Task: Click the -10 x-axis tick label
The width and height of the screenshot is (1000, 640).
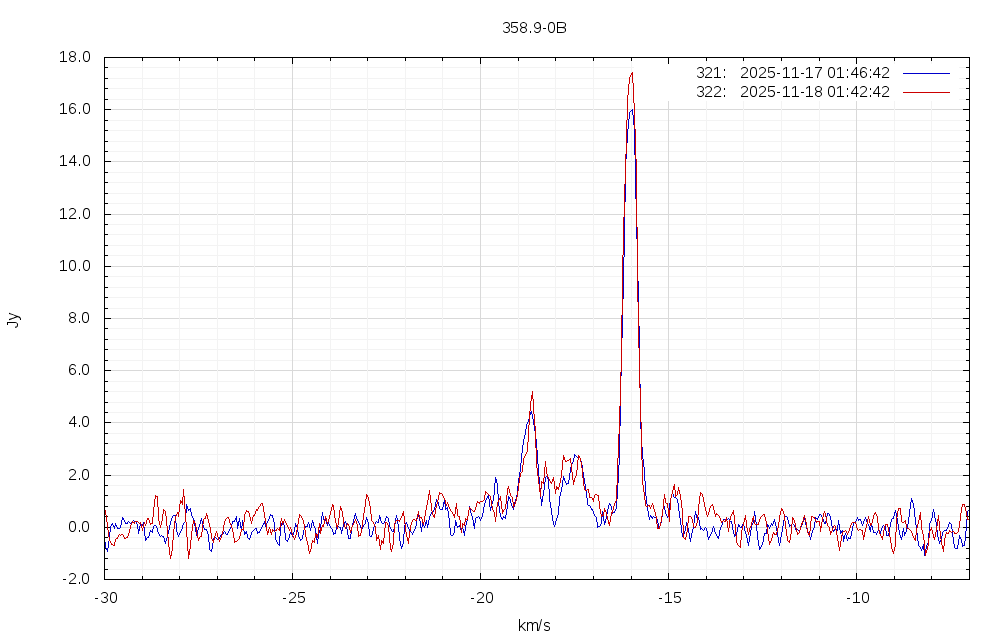Action: tap(856, 597)
